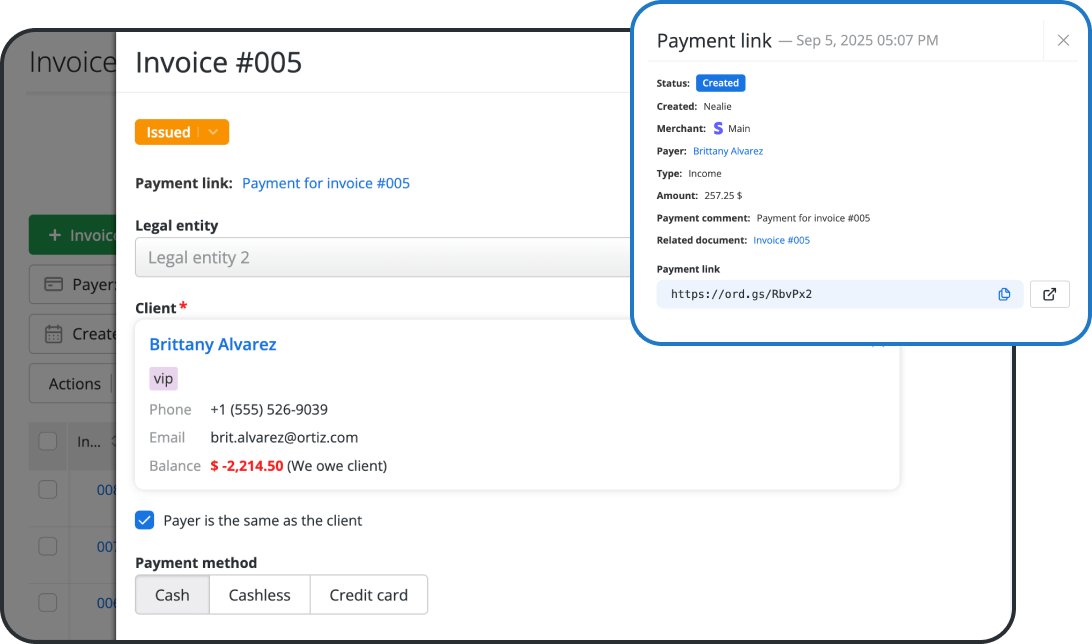1092x644 pixels.
Task: Uncheck Payer is the same as the client
Action: 144,520
